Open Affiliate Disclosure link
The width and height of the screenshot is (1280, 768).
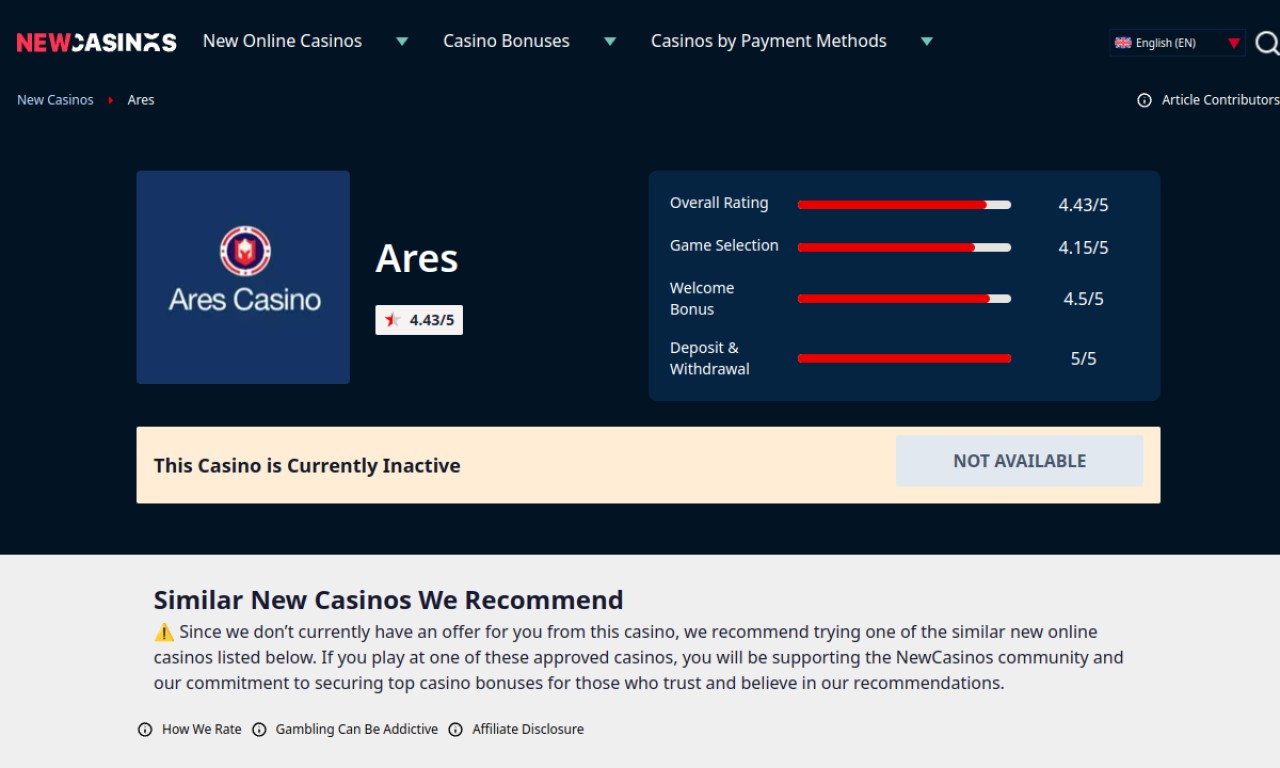click(x=528, y=729)
